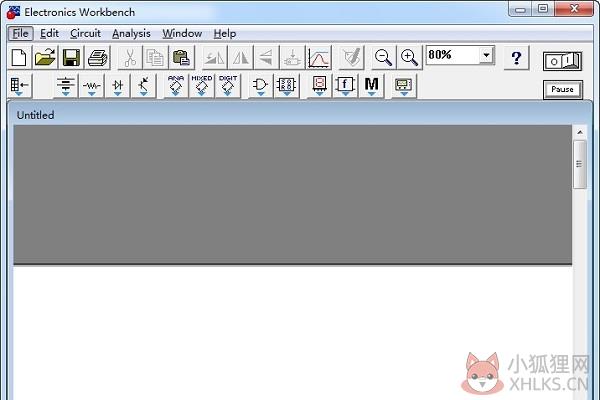The image size is (600, 400).
Task: Paste from the clipboard icon
Action: (x=181, y=58)
